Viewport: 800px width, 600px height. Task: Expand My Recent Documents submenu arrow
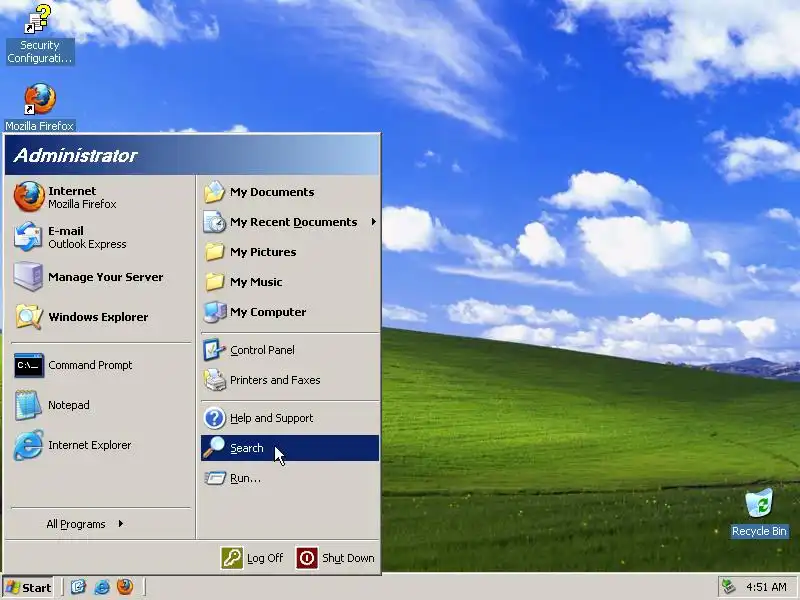(373, 222)
